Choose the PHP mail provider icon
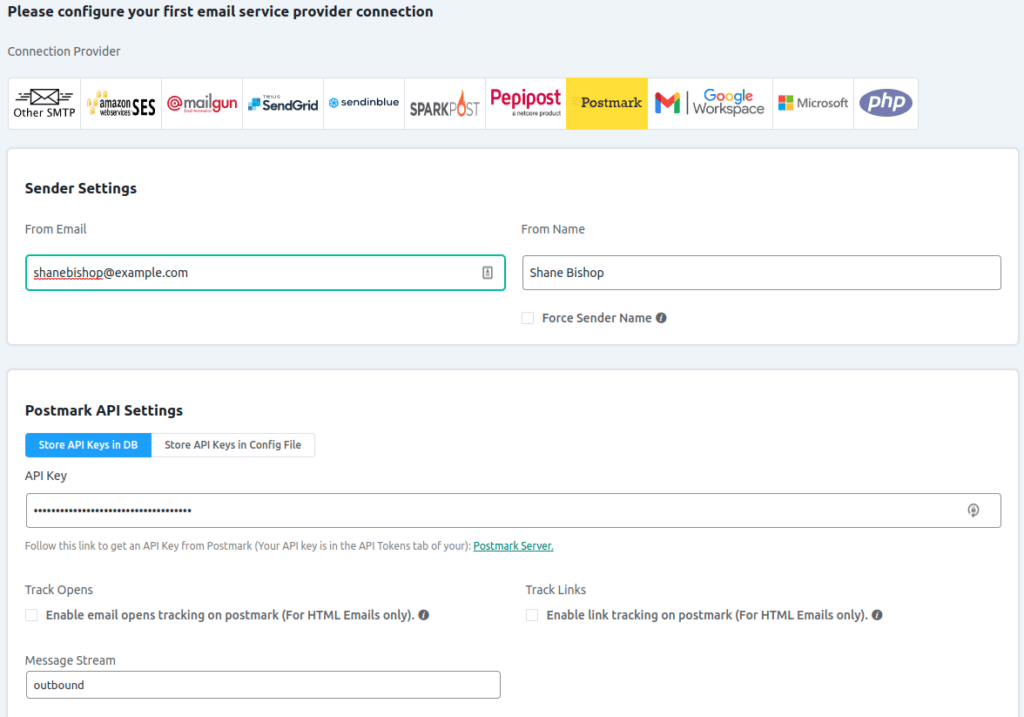The height and width of the screenshot is (717, 1024). pyautogui.click(x=886, y=104)
